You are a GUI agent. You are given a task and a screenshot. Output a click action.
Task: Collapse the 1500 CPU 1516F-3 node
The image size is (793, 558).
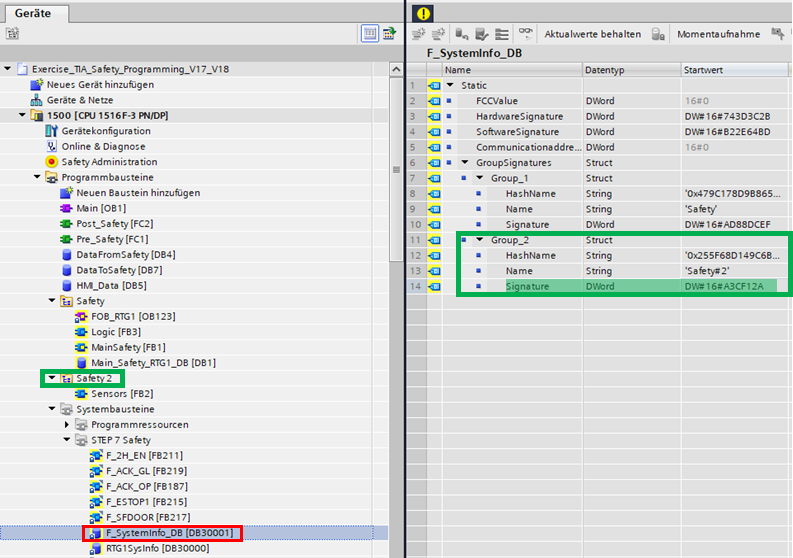(x=23, y=115)
